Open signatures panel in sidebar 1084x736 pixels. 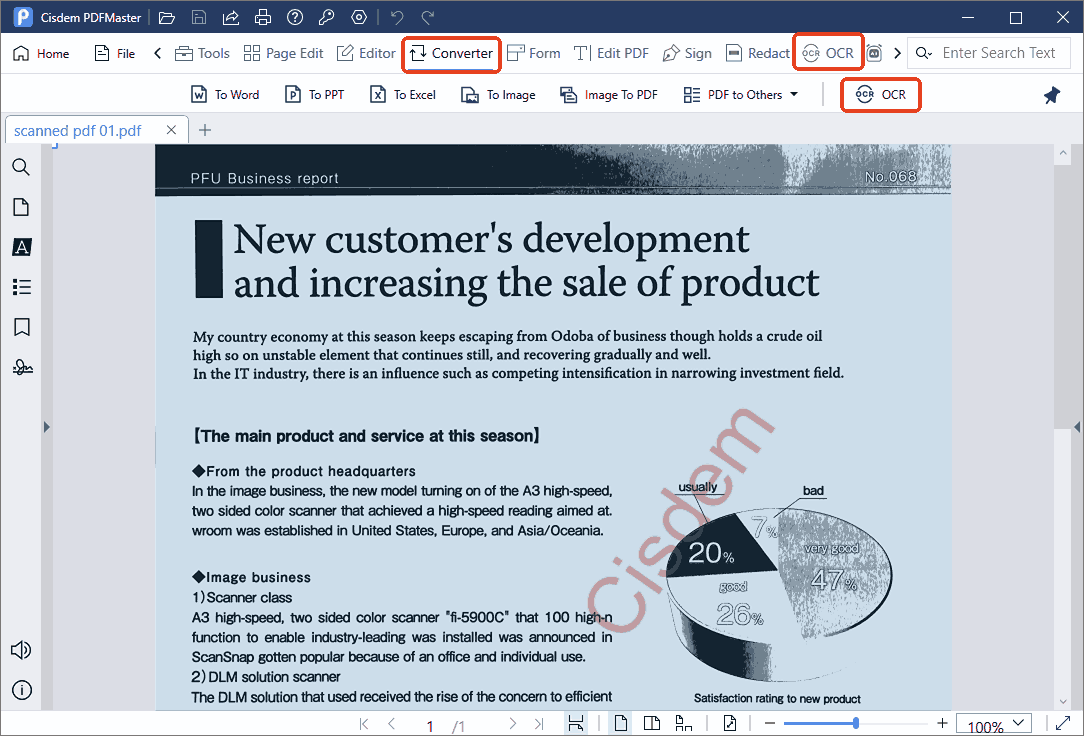coord(22,367)
